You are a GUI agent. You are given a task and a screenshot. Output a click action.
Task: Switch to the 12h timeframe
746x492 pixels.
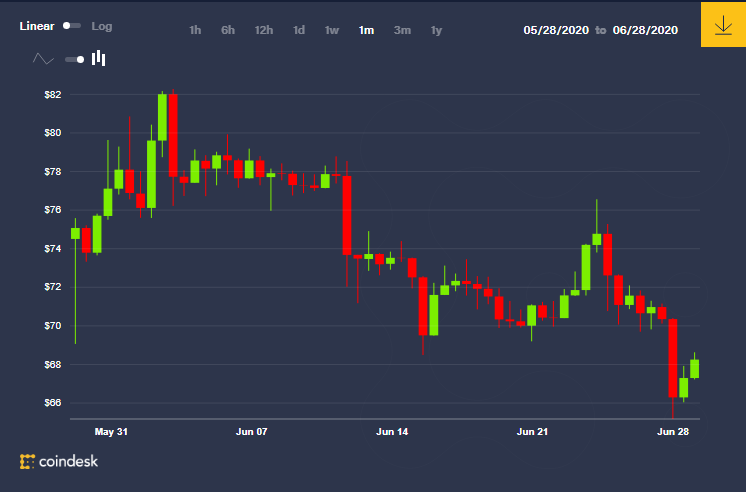tap(264, 30)
